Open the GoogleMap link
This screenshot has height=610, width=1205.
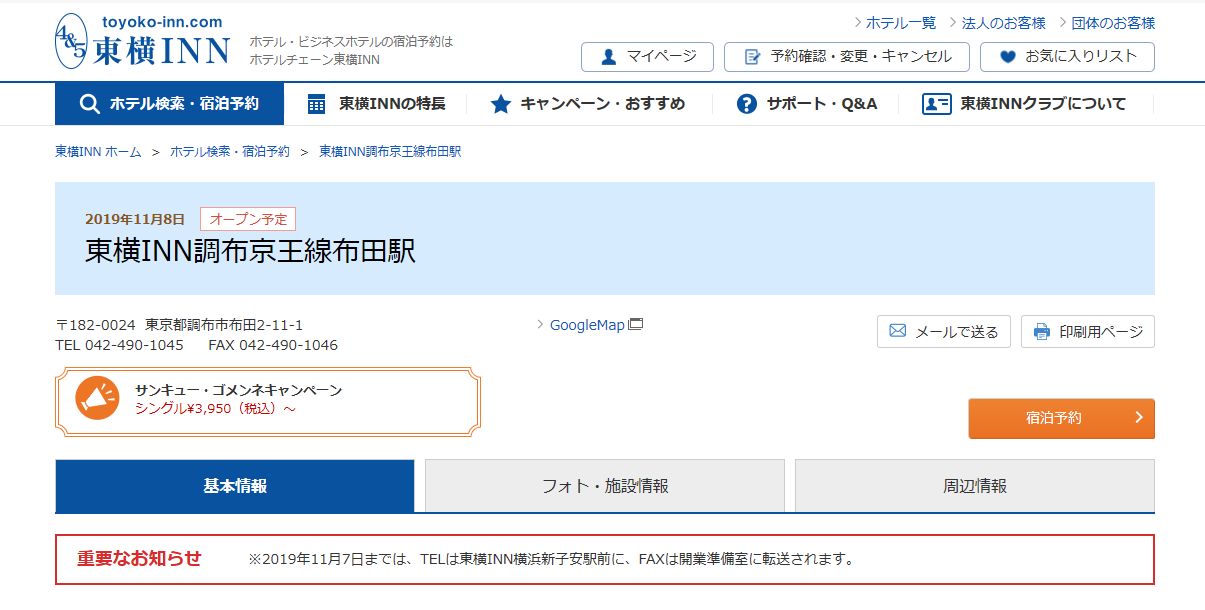pyautogui.click(x=587, y=325)
